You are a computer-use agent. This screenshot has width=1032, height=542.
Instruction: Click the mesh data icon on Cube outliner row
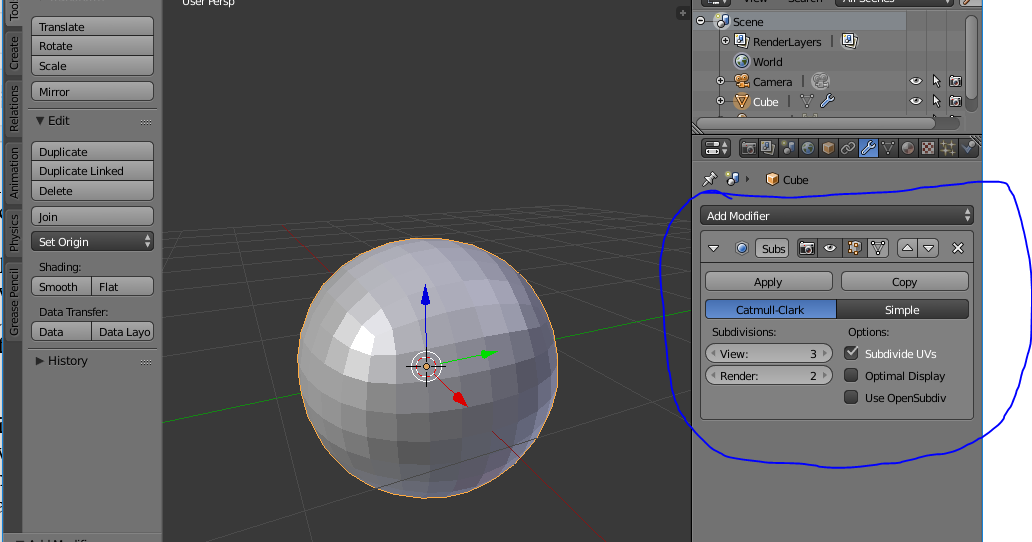pyautogui.click(x=807, y=101)
